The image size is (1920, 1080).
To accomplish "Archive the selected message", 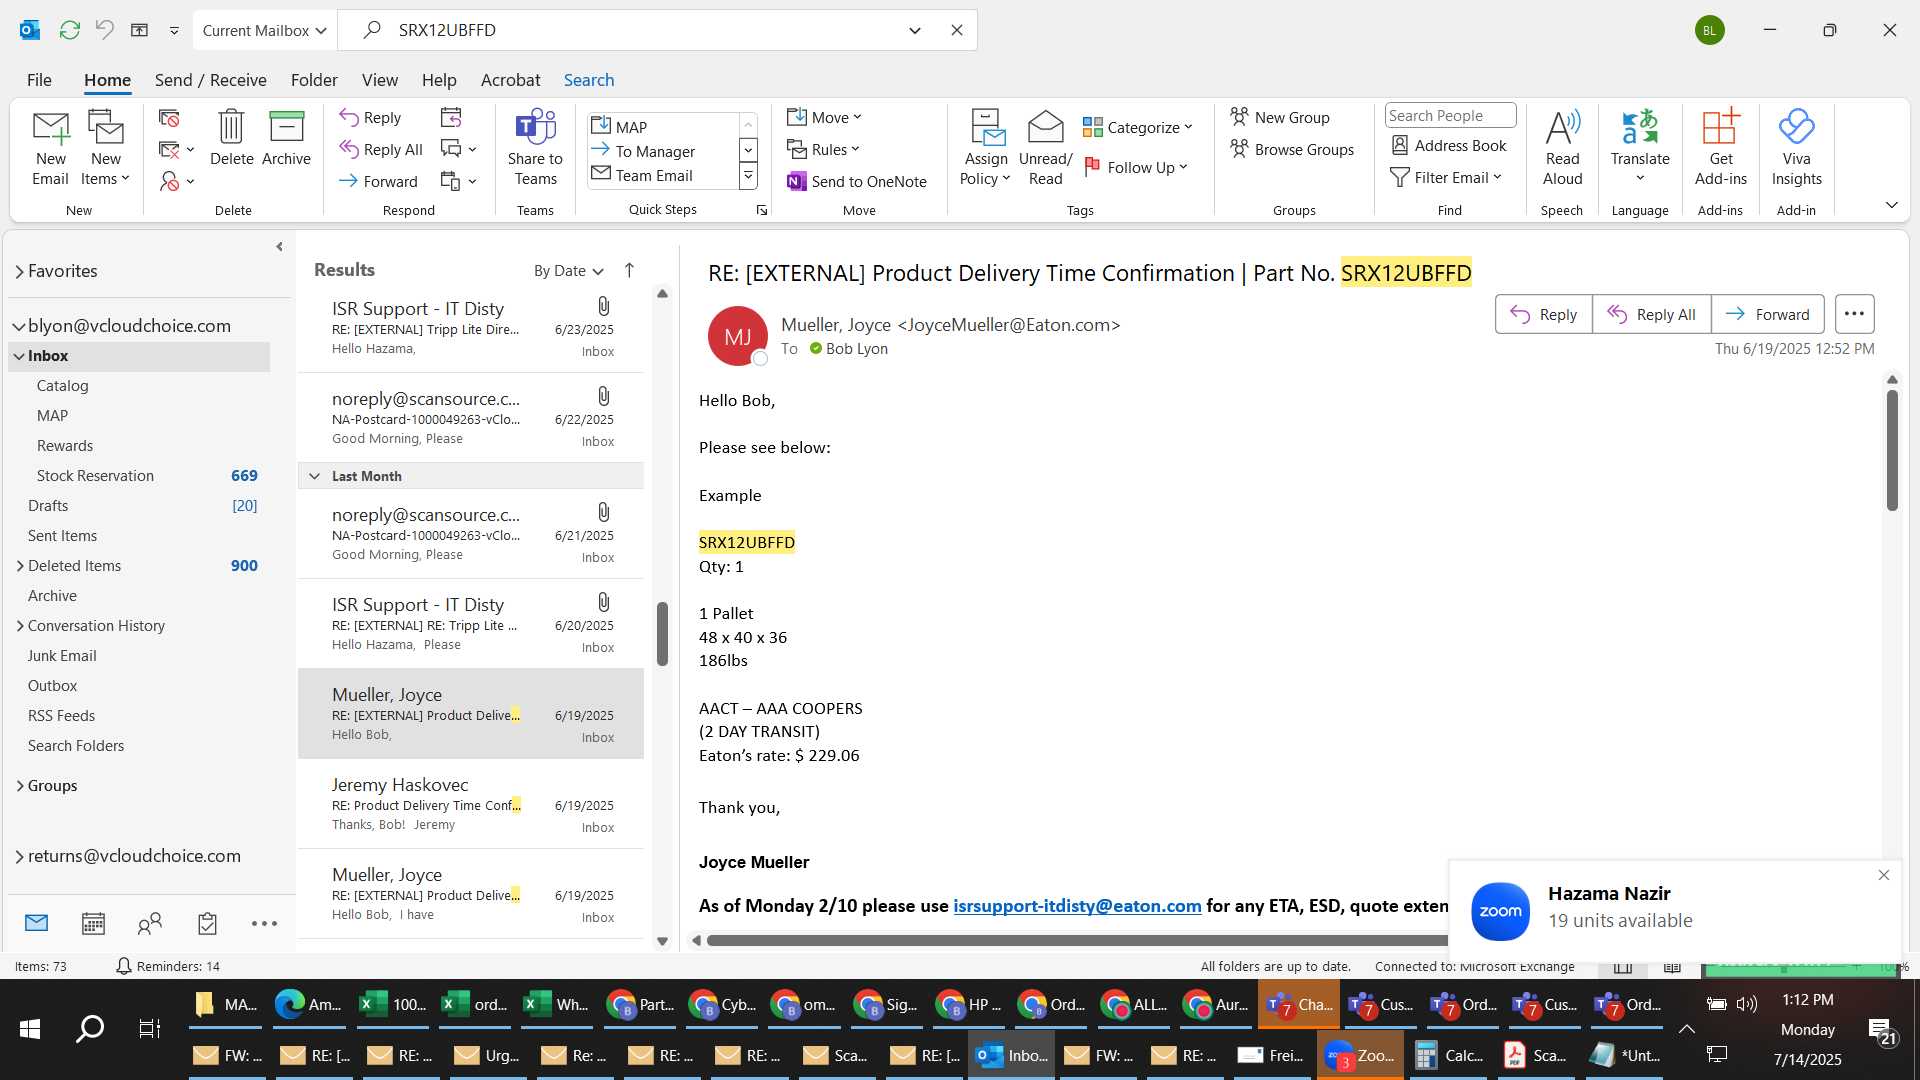I will (286, 138).
